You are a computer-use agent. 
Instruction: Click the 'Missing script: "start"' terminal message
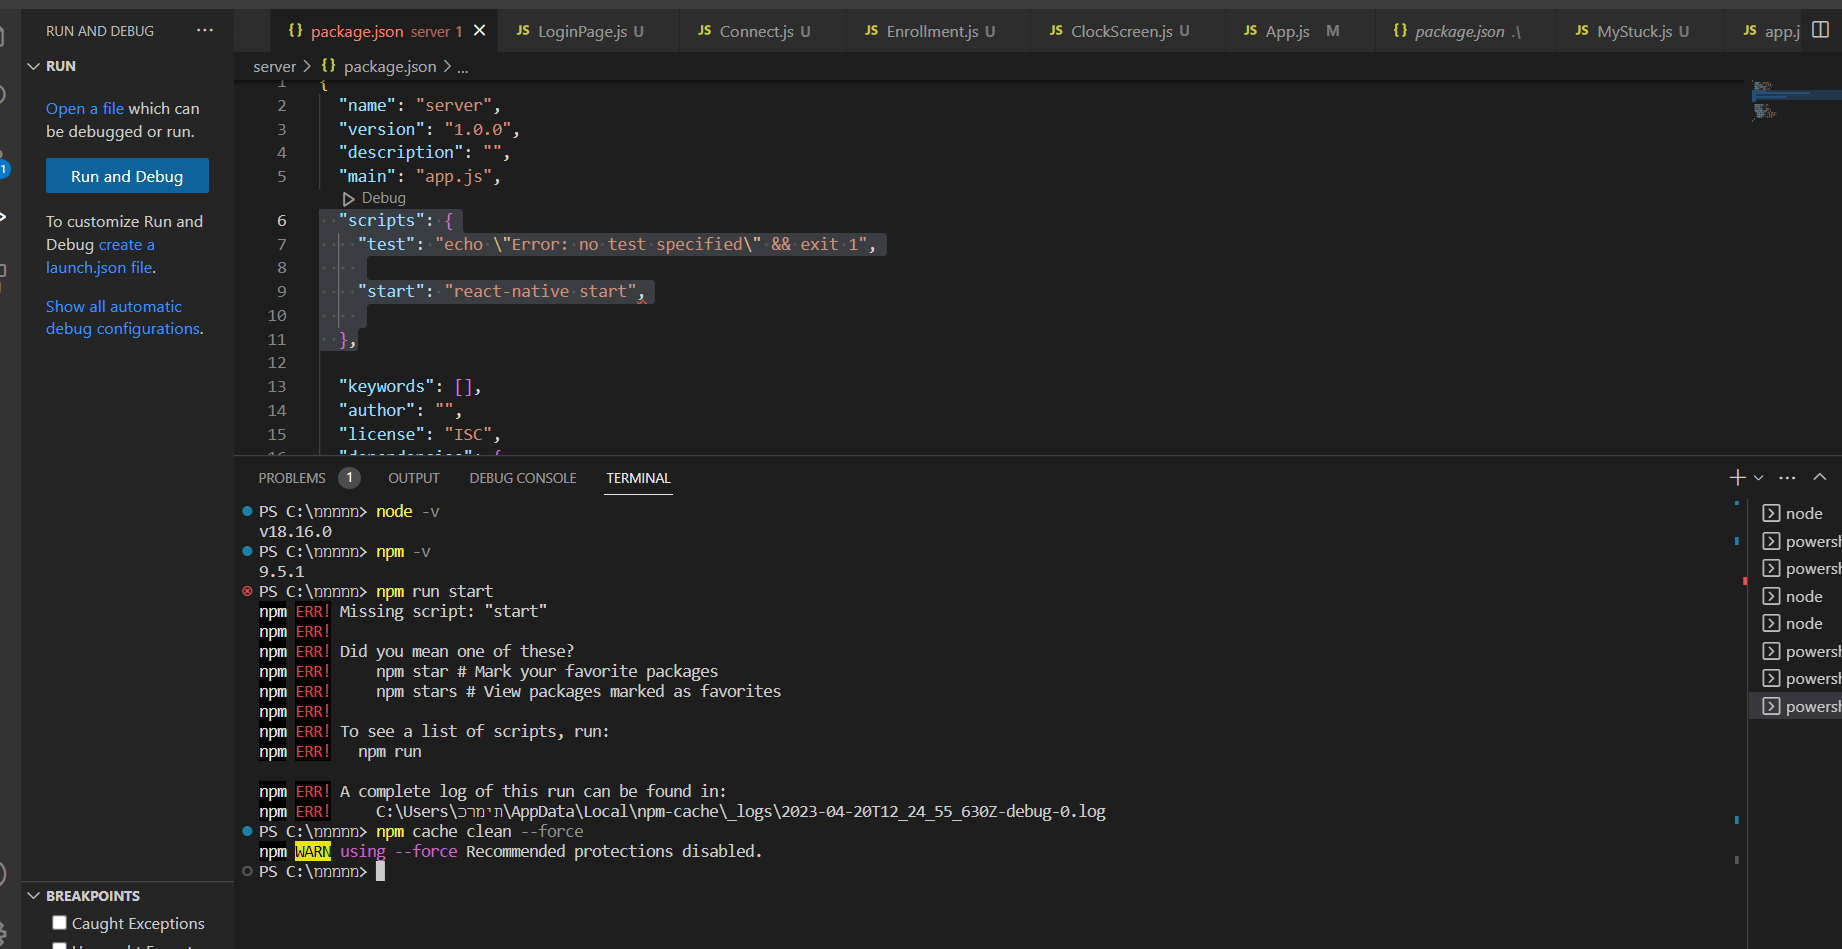(443, 611)
